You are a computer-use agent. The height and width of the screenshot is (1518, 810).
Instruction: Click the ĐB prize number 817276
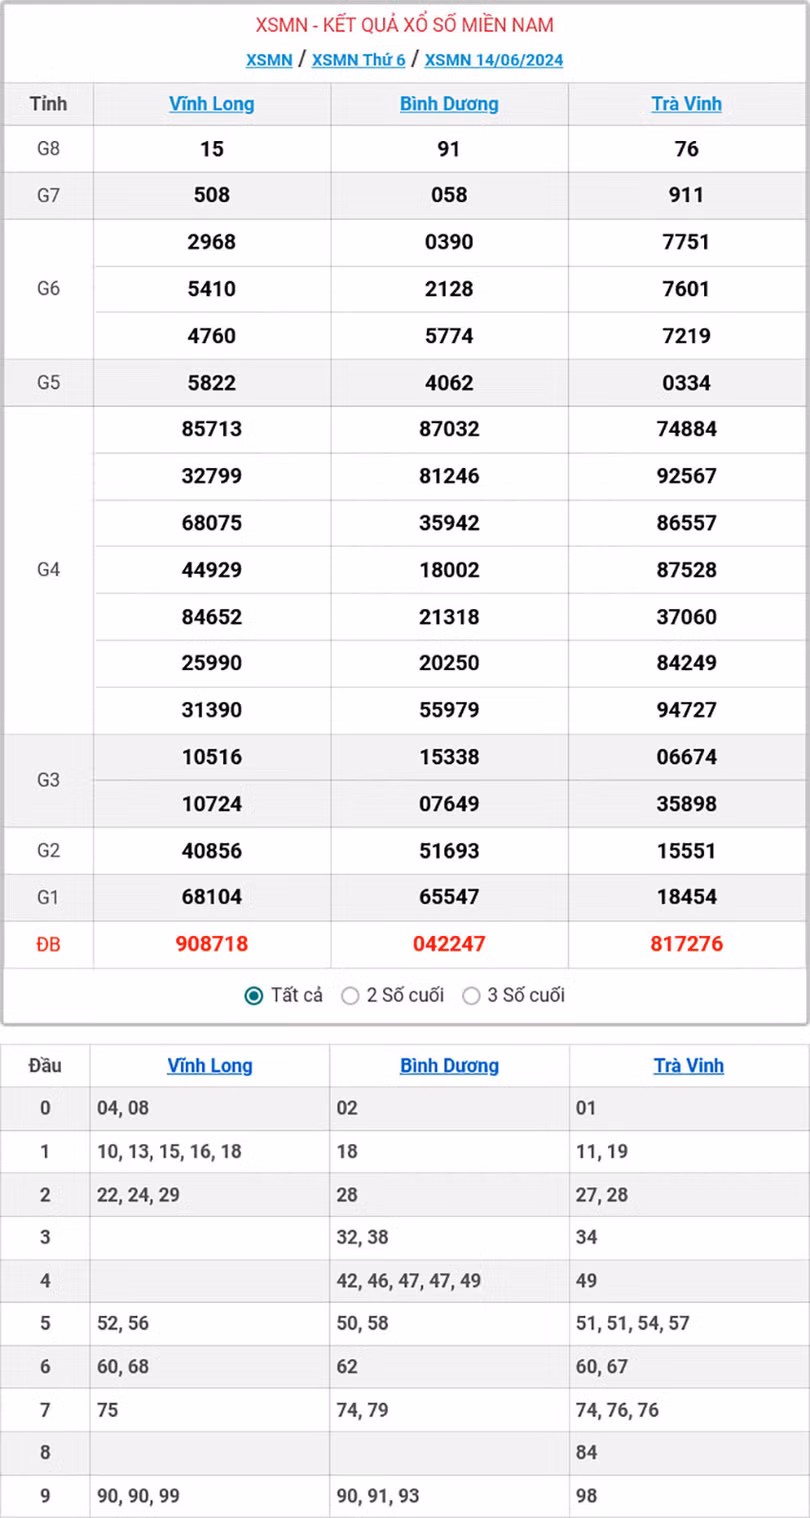point(687,943)
